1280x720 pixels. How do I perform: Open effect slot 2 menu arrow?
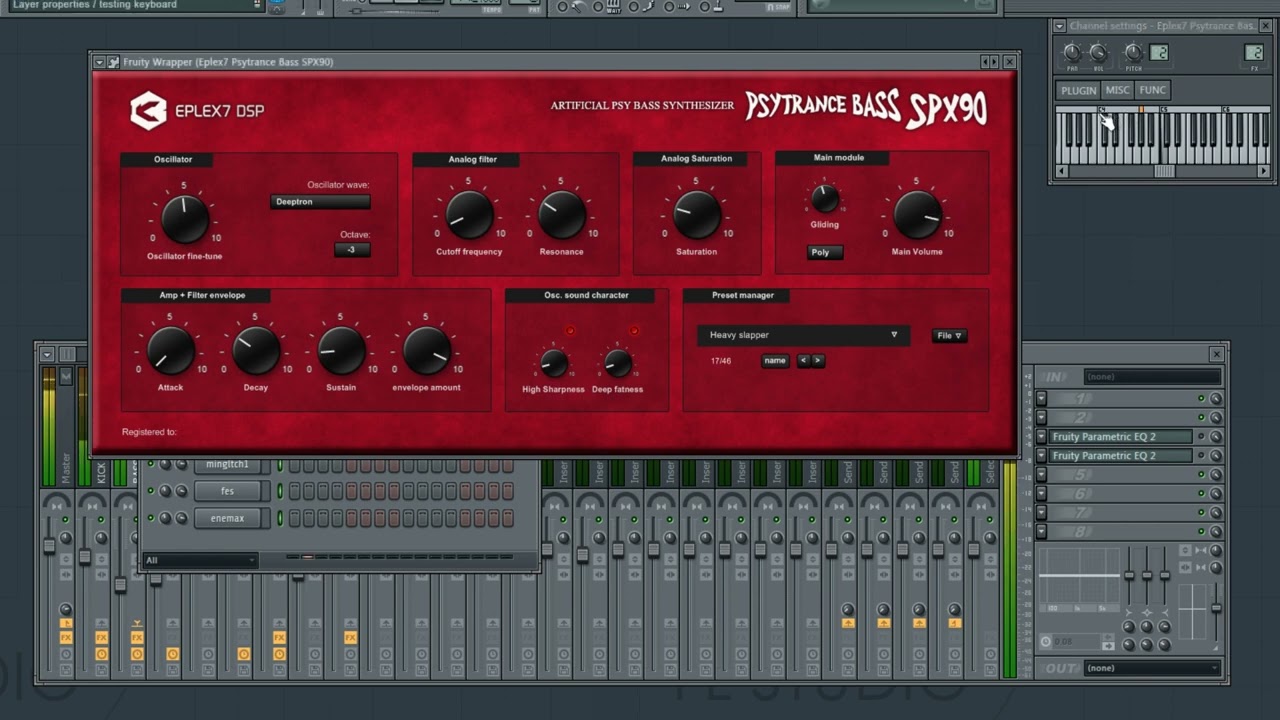pyautogui.click(x=1041, y=418)
